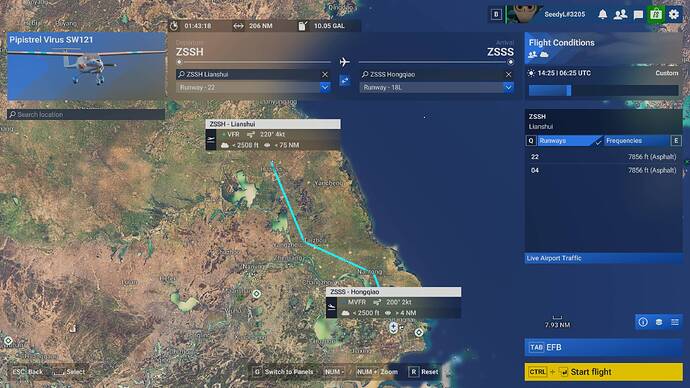Expand the Live Airport Traffic section
This screenshot has height=388, width=690.
tap(603, 258)
